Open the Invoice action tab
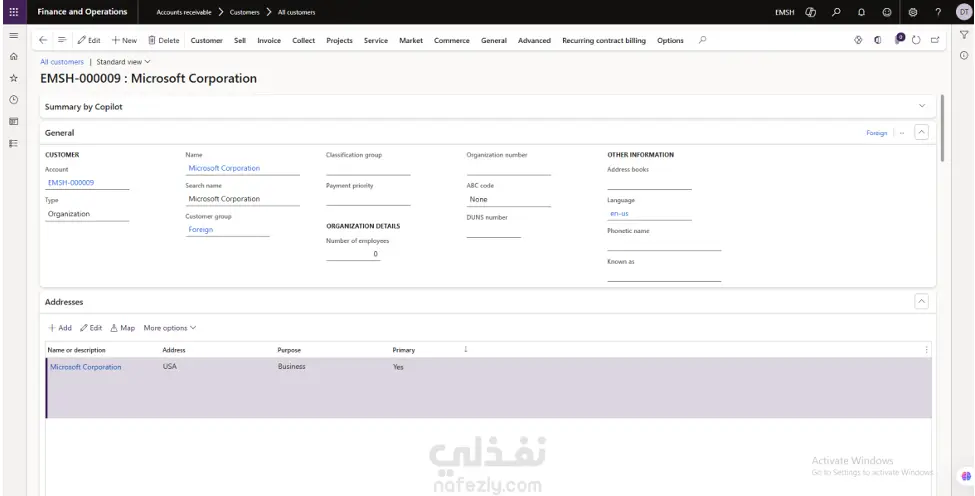Viewport: 975px width, 496px height. click(269, 40)
